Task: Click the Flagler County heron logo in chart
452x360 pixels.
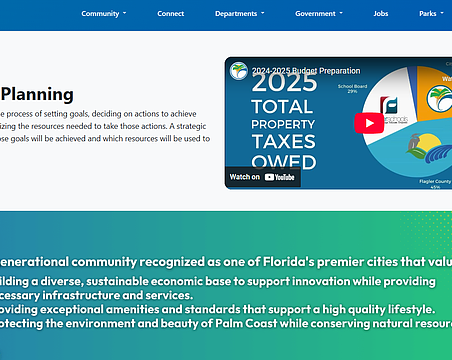Action: (x=429, y=148)
